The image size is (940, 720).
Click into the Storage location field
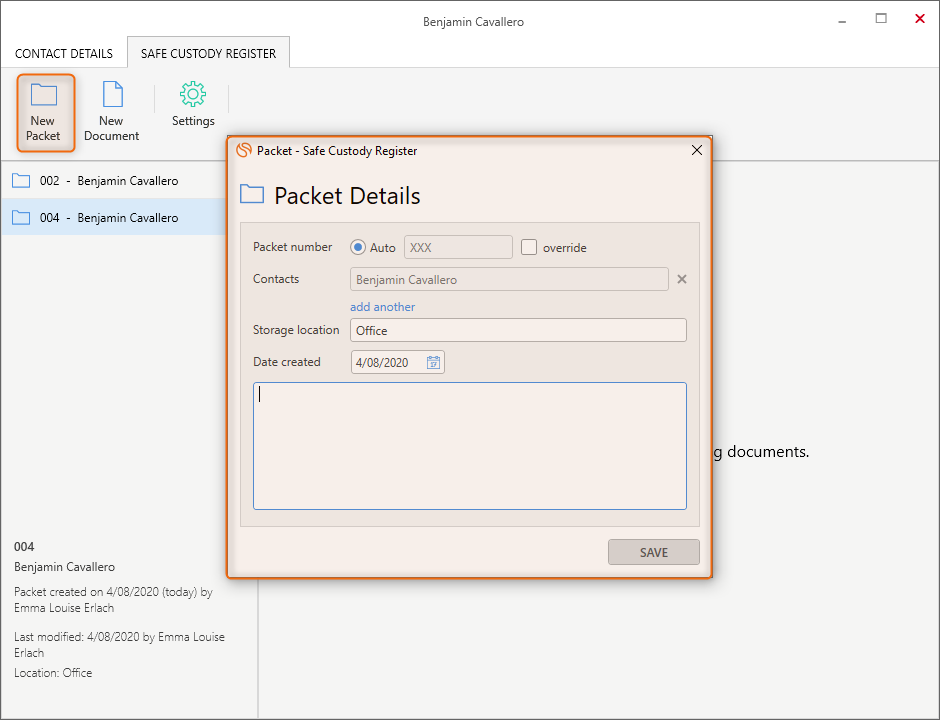pyautogui.click(x=518, y=331)
